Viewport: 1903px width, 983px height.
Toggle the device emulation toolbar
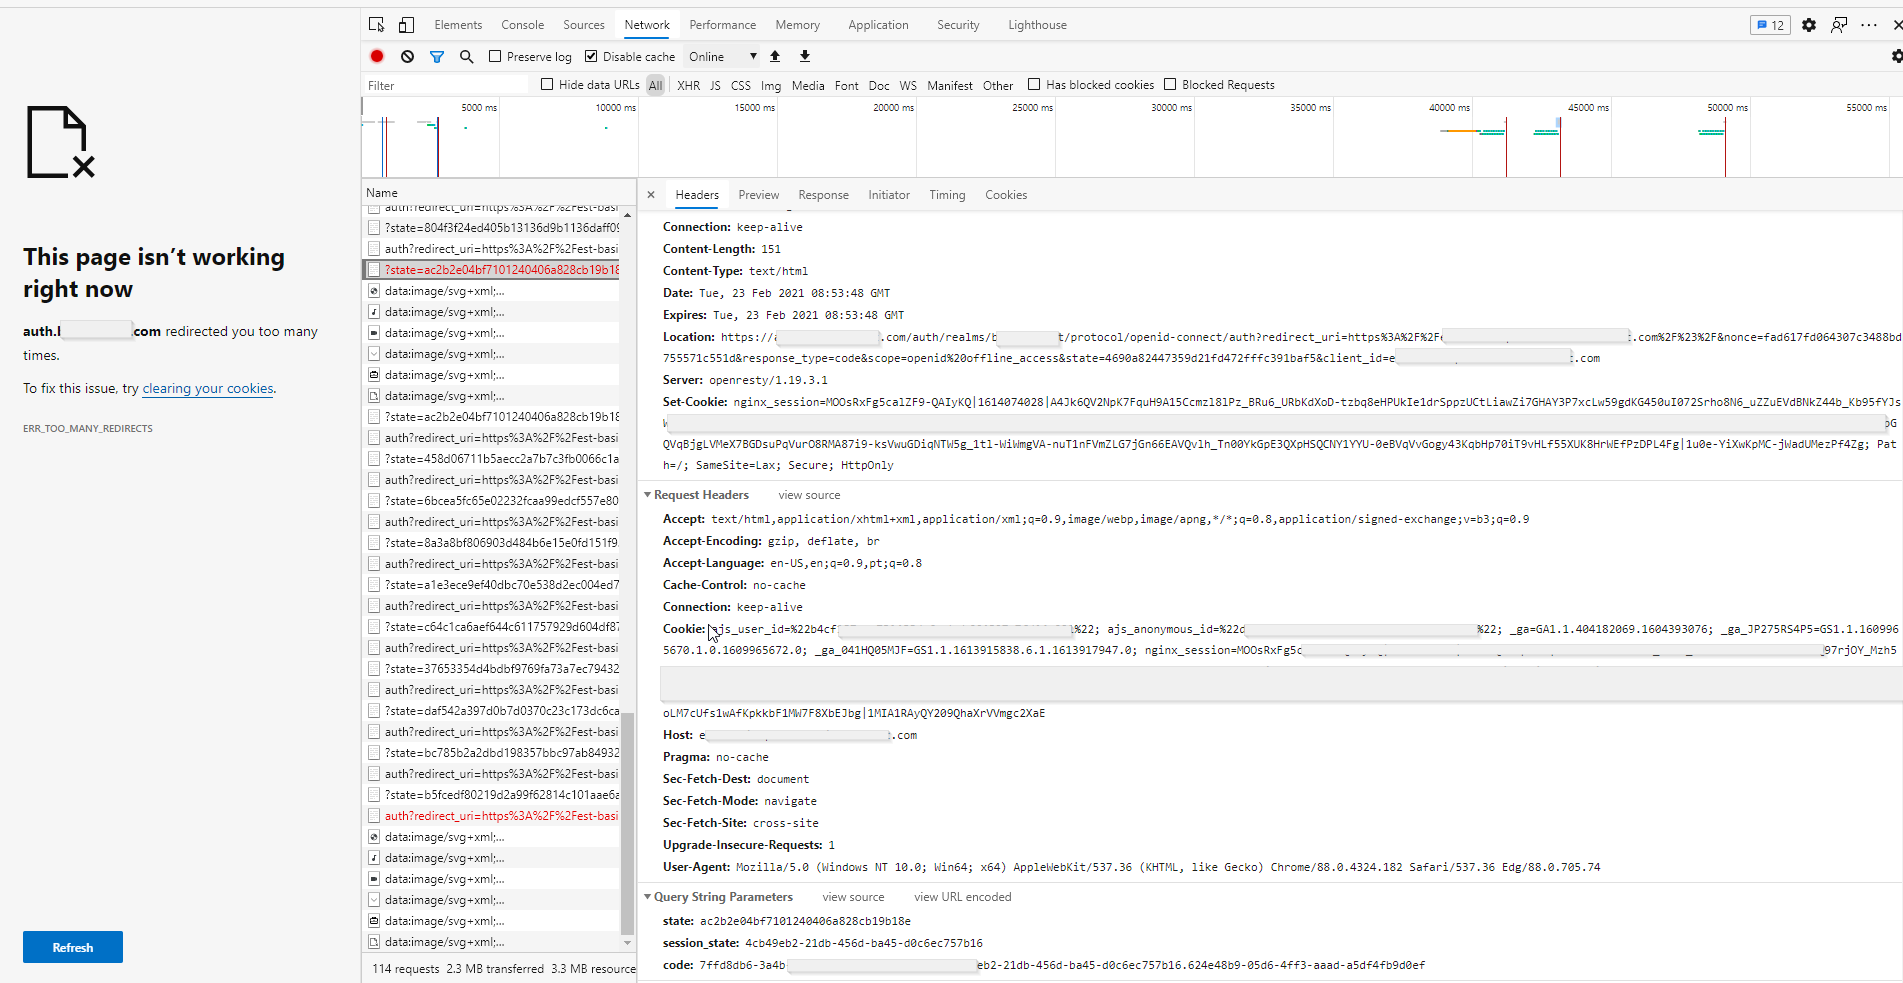tap(406, 24)
